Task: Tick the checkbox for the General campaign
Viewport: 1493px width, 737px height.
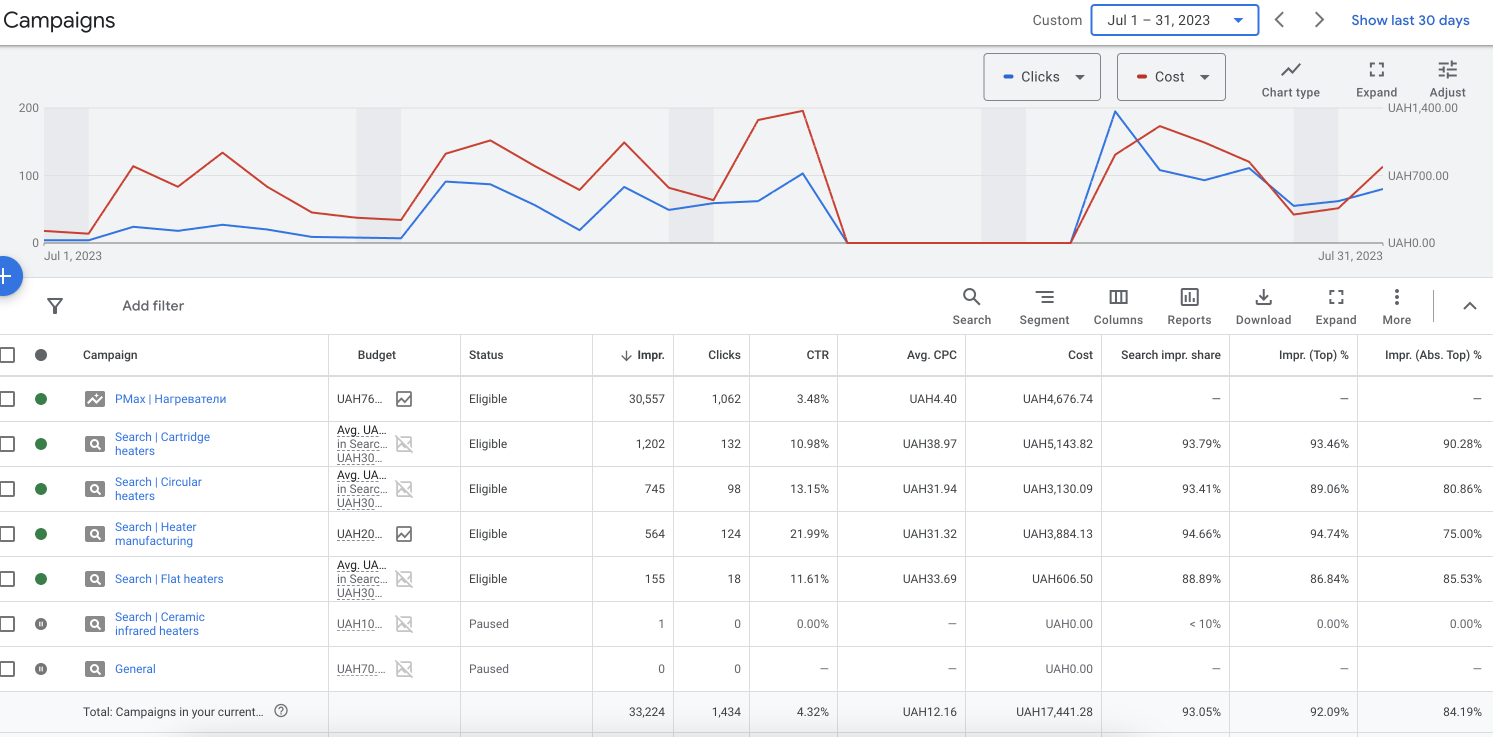Action: pyautogui.click(x=8, y=669)
